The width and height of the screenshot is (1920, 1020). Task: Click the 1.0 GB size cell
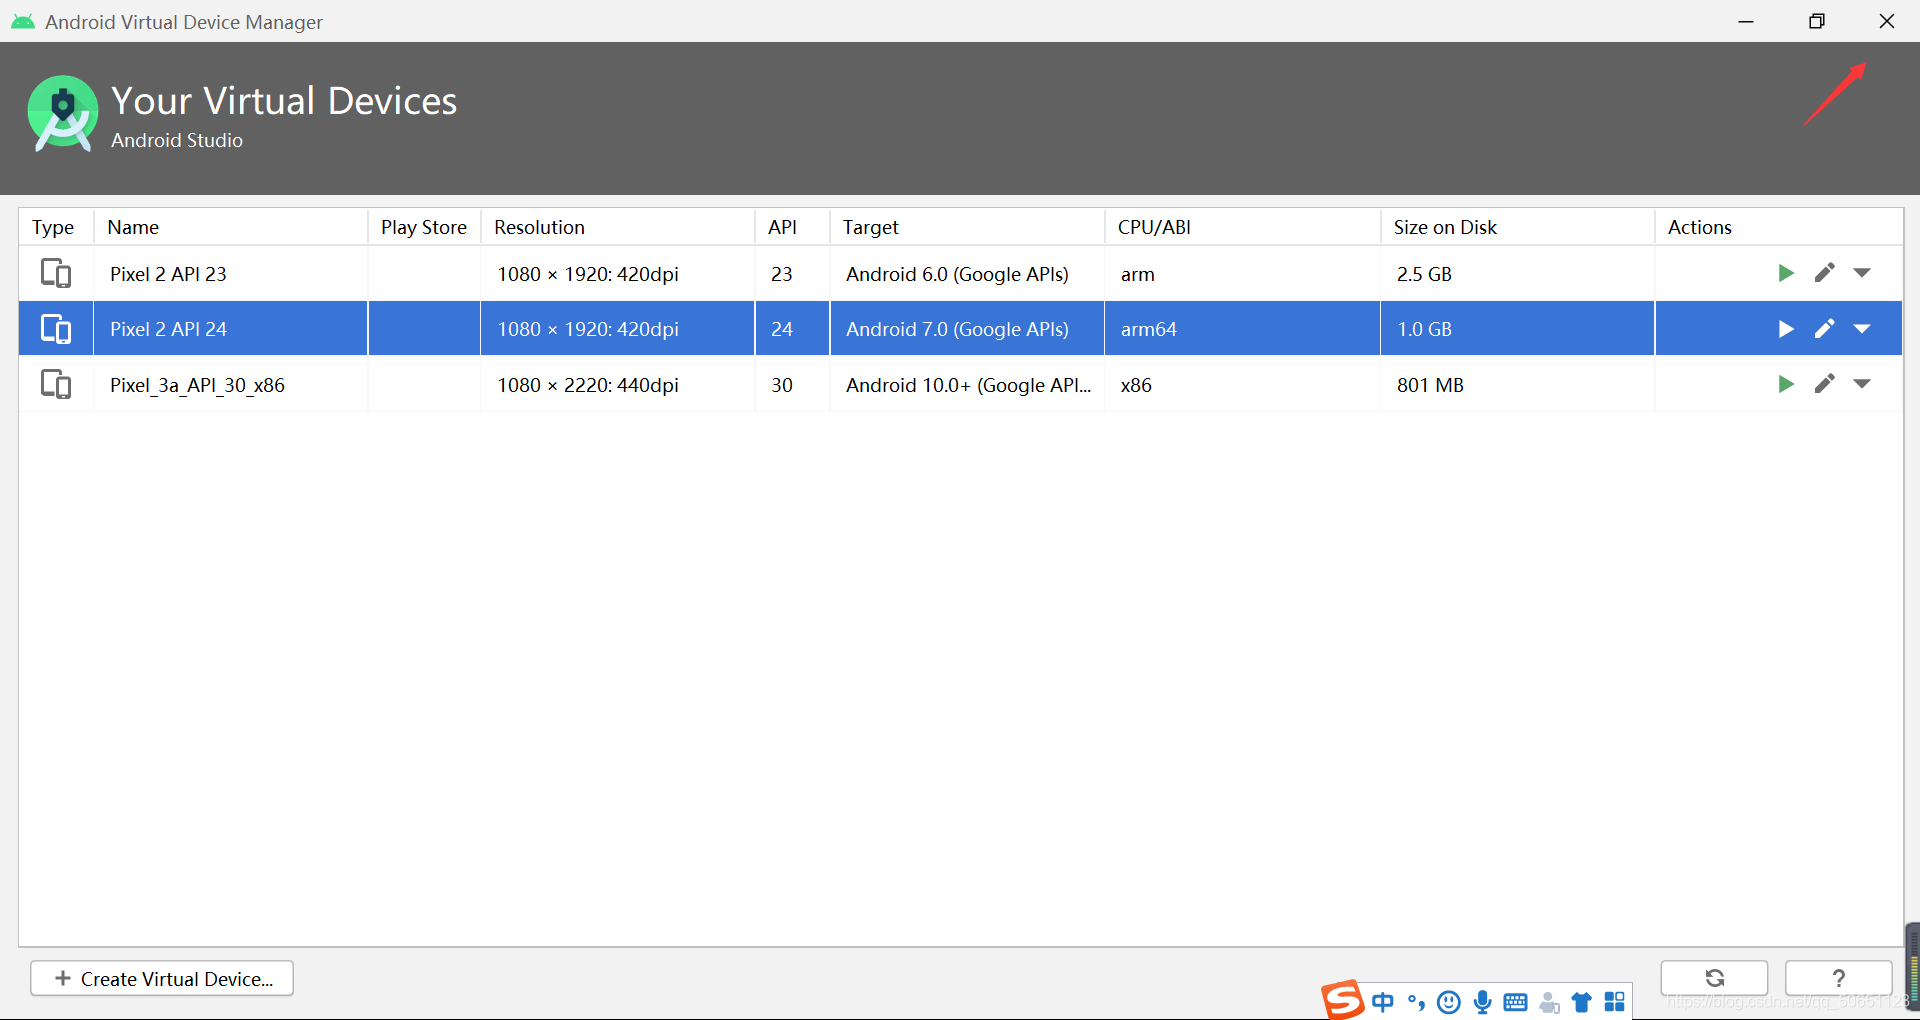click(1518, 329)
